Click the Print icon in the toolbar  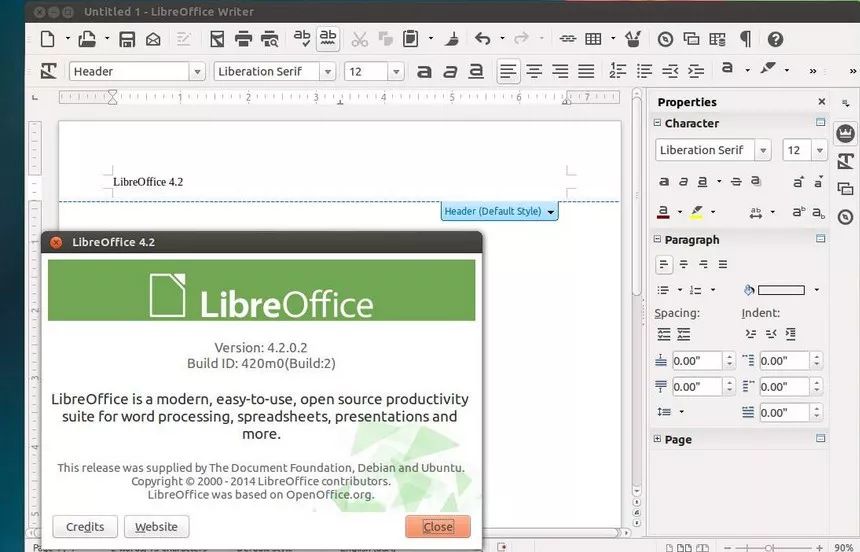(242, 40)
